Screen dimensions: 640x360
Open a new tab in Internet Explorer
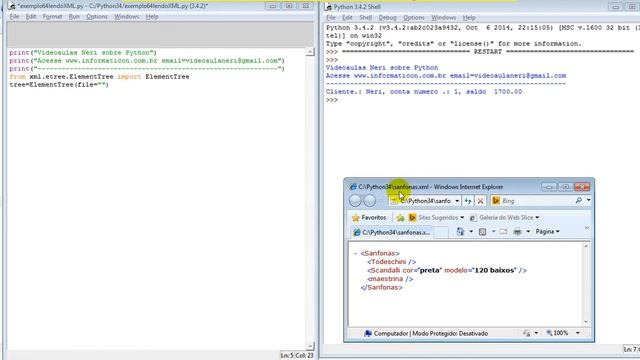coord(441,232)
